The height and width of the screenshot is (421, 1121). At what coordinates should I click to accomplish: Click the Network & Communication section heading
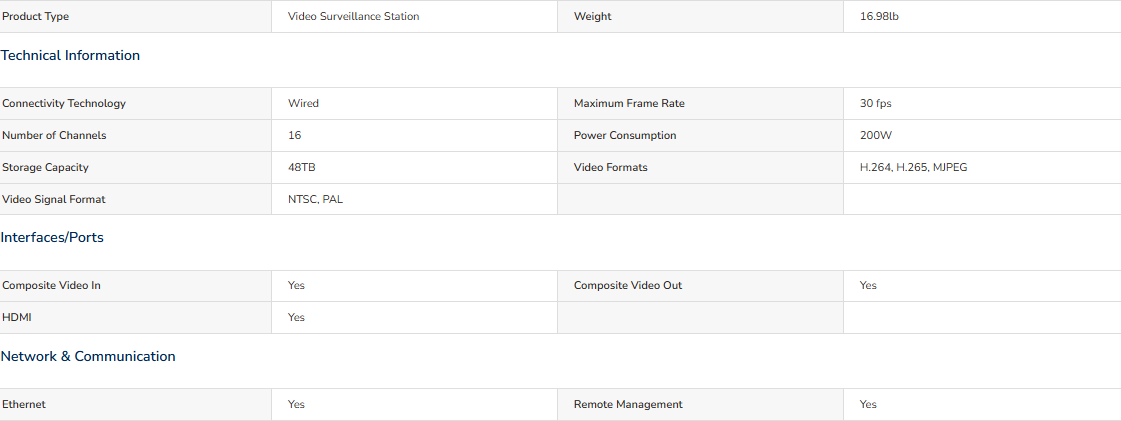tap(88, 356)
